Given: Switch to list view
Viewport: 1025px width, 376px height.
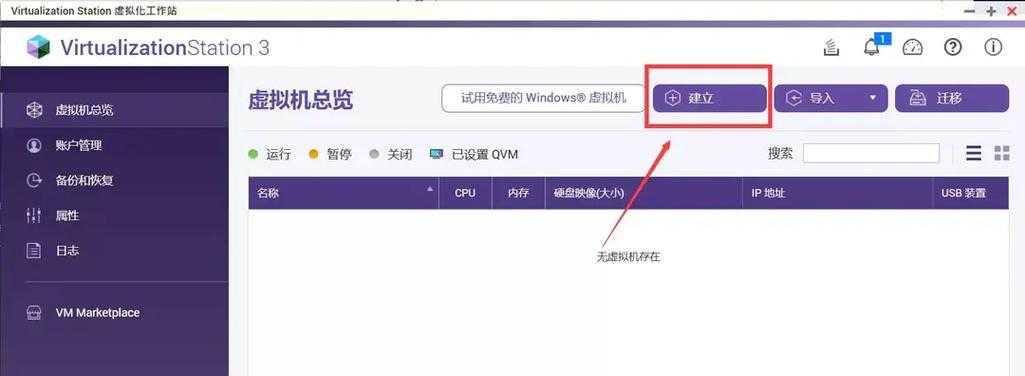Looking at the screenshot, I should [974, 153].
